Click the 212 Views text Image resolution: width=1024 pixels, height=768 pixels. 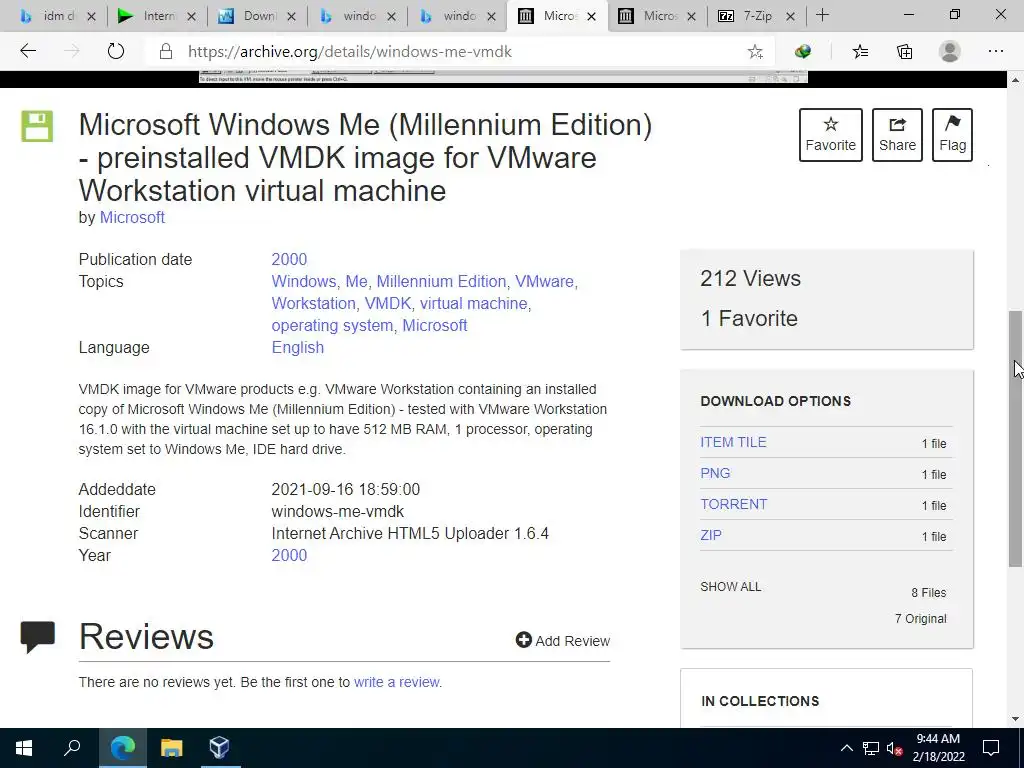tap(750, 278)
